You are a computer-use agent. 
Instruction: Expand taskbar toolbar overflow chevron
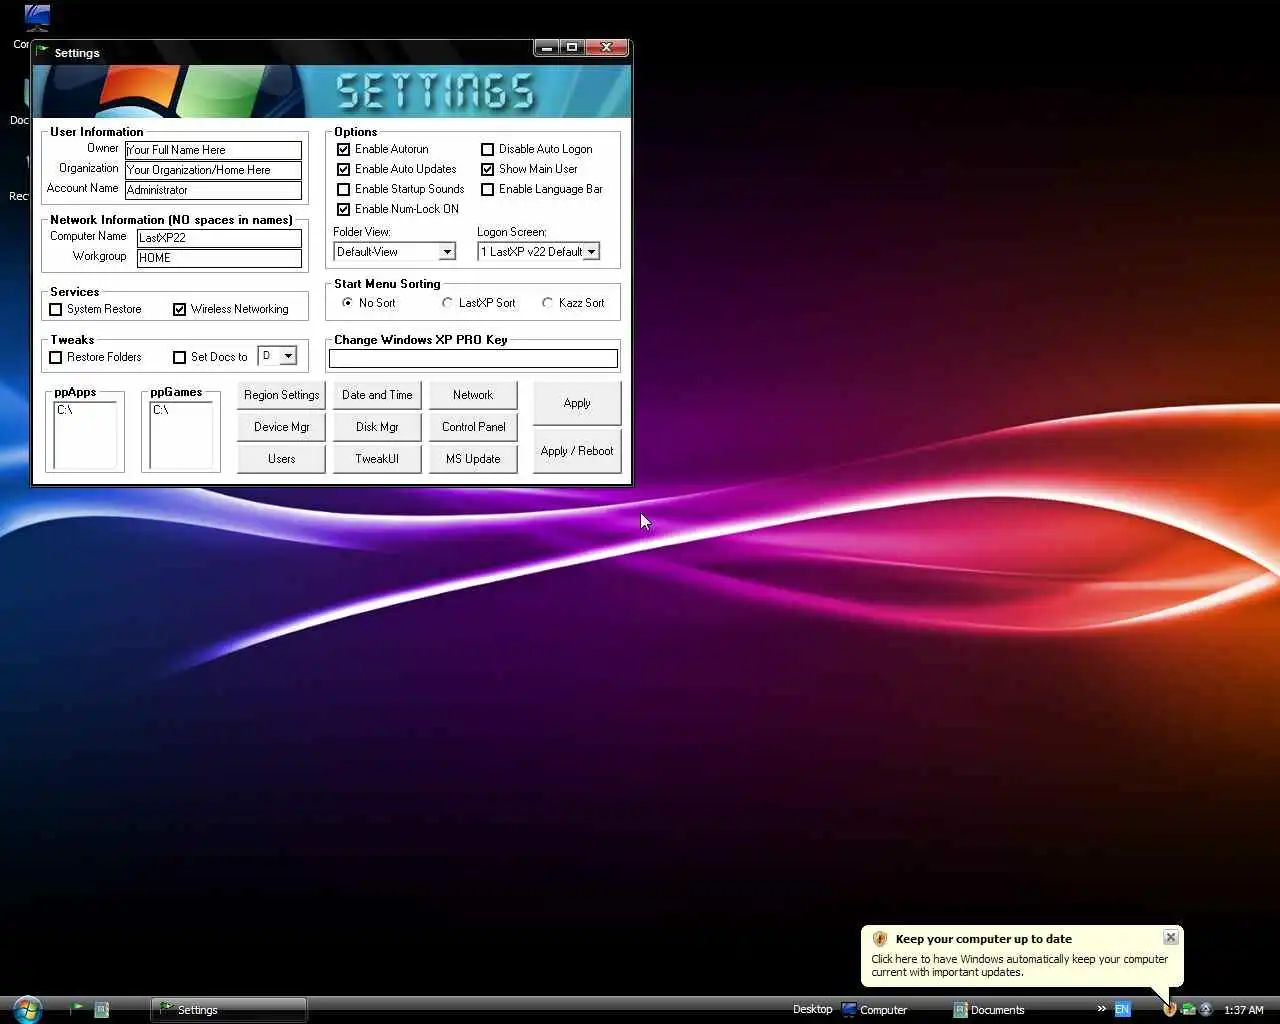(1102, 1008)
